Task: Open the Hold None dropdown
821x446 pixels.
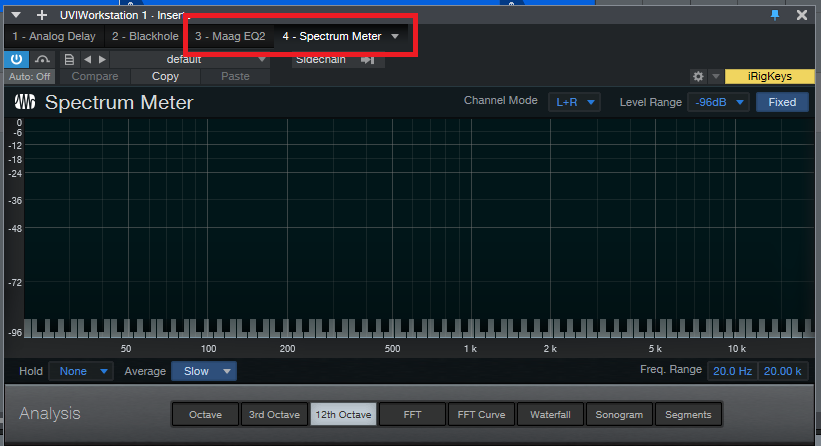Action: tap(81, 371)
